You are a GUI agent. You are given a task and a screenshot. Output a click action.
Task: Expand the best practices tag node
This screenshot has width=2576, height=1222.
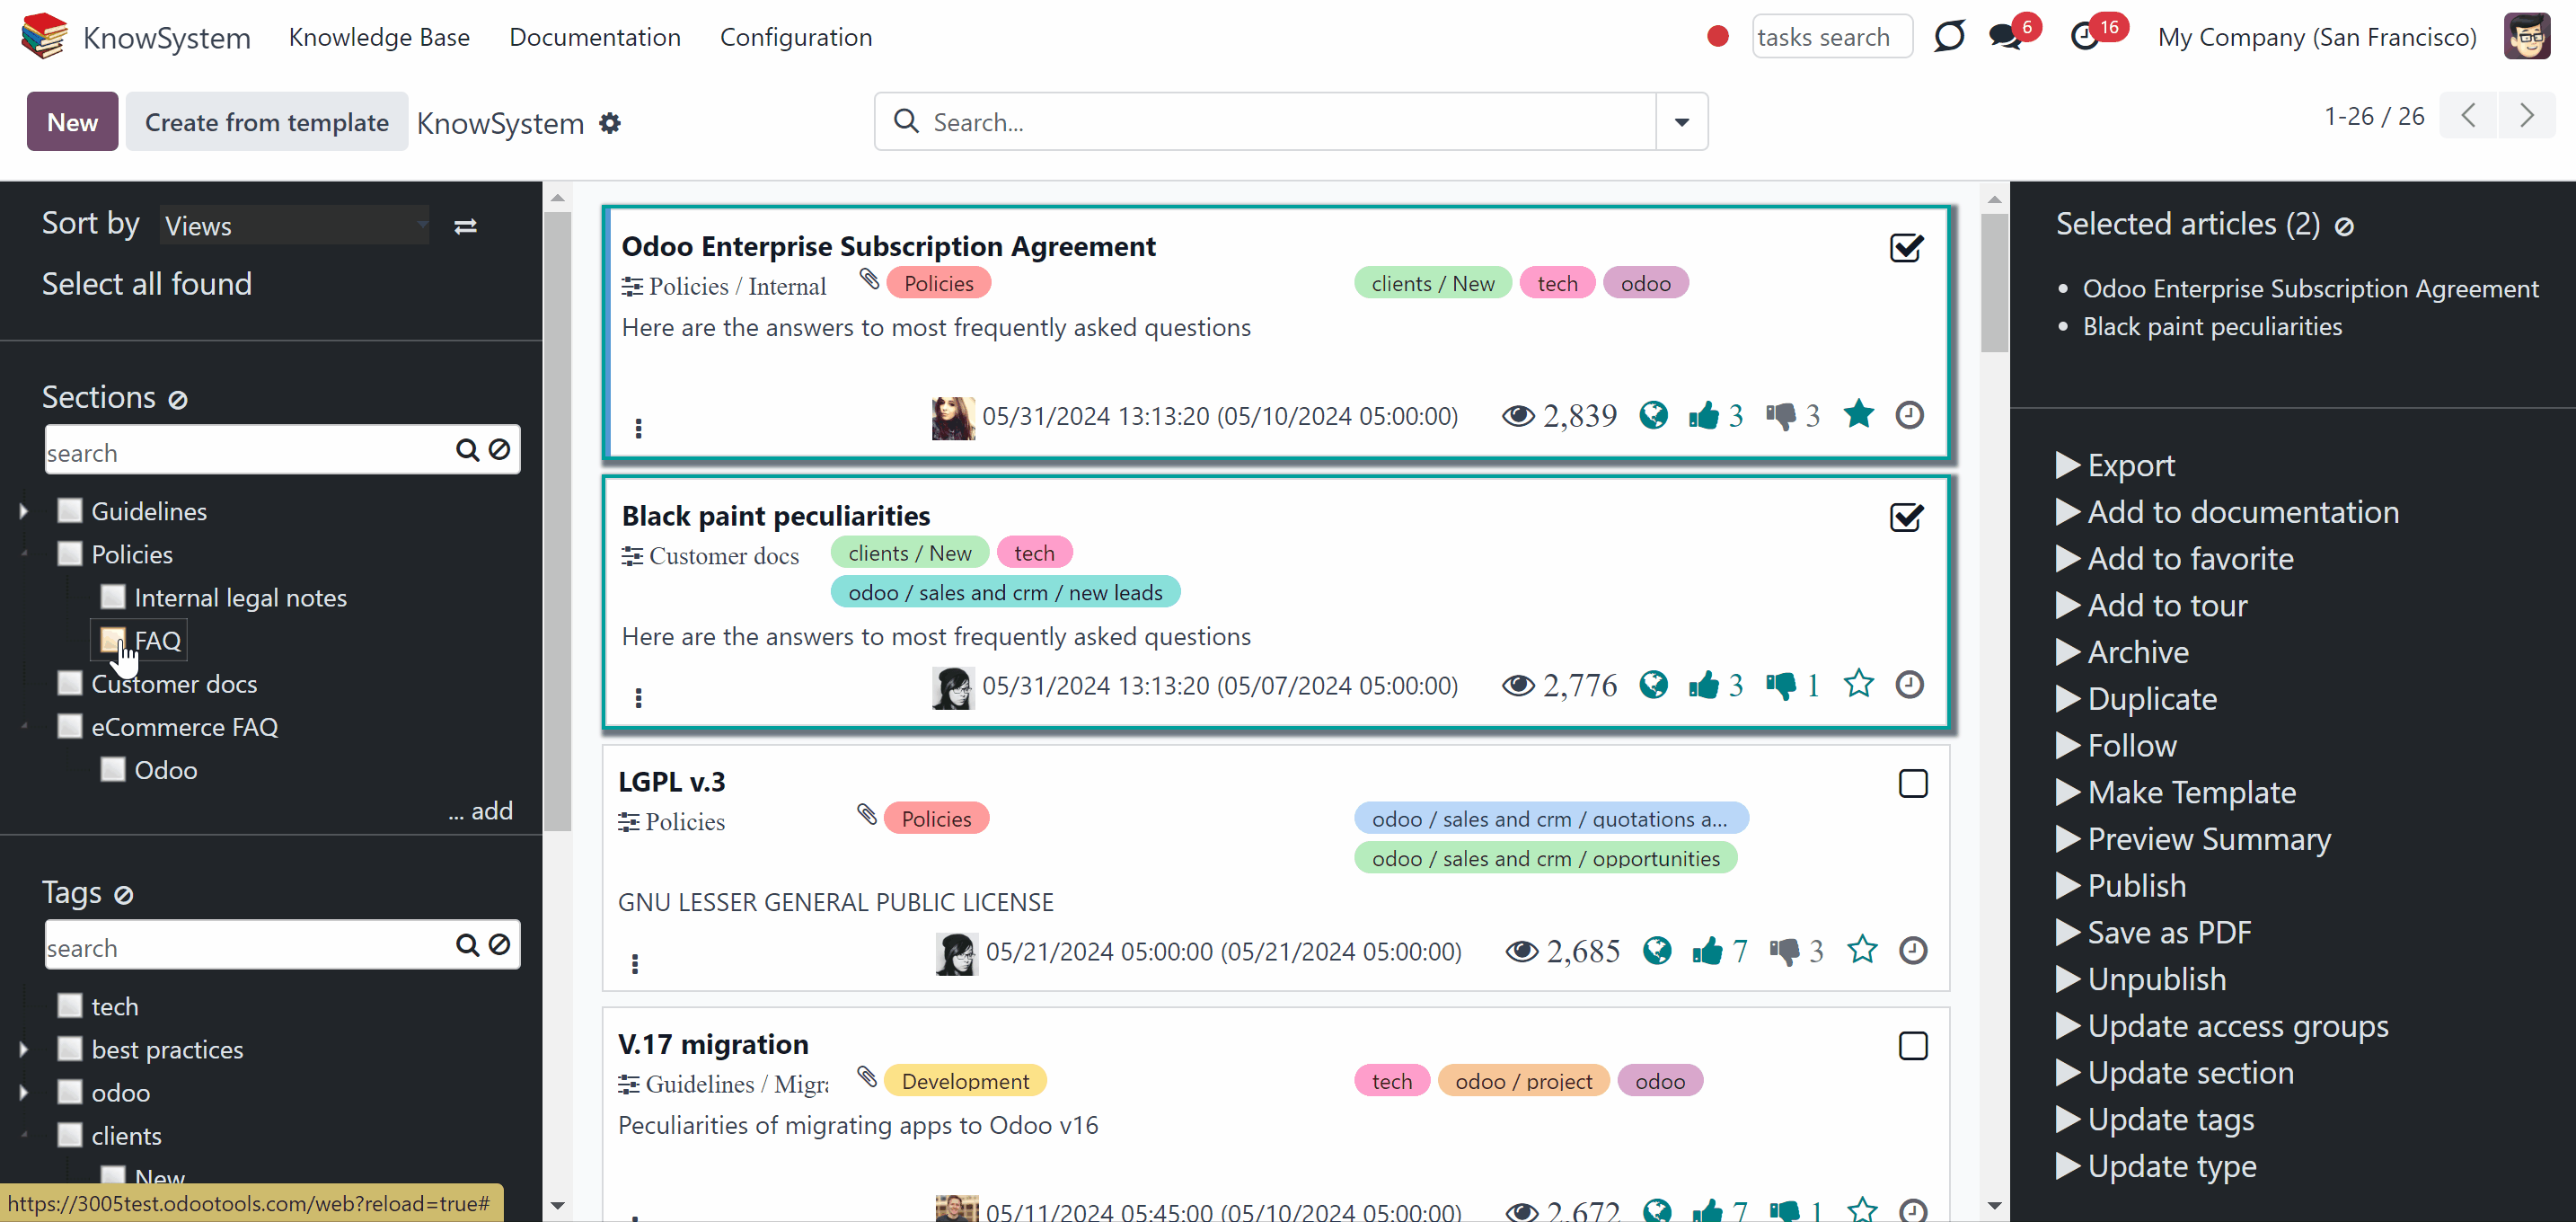(24, 1050)
